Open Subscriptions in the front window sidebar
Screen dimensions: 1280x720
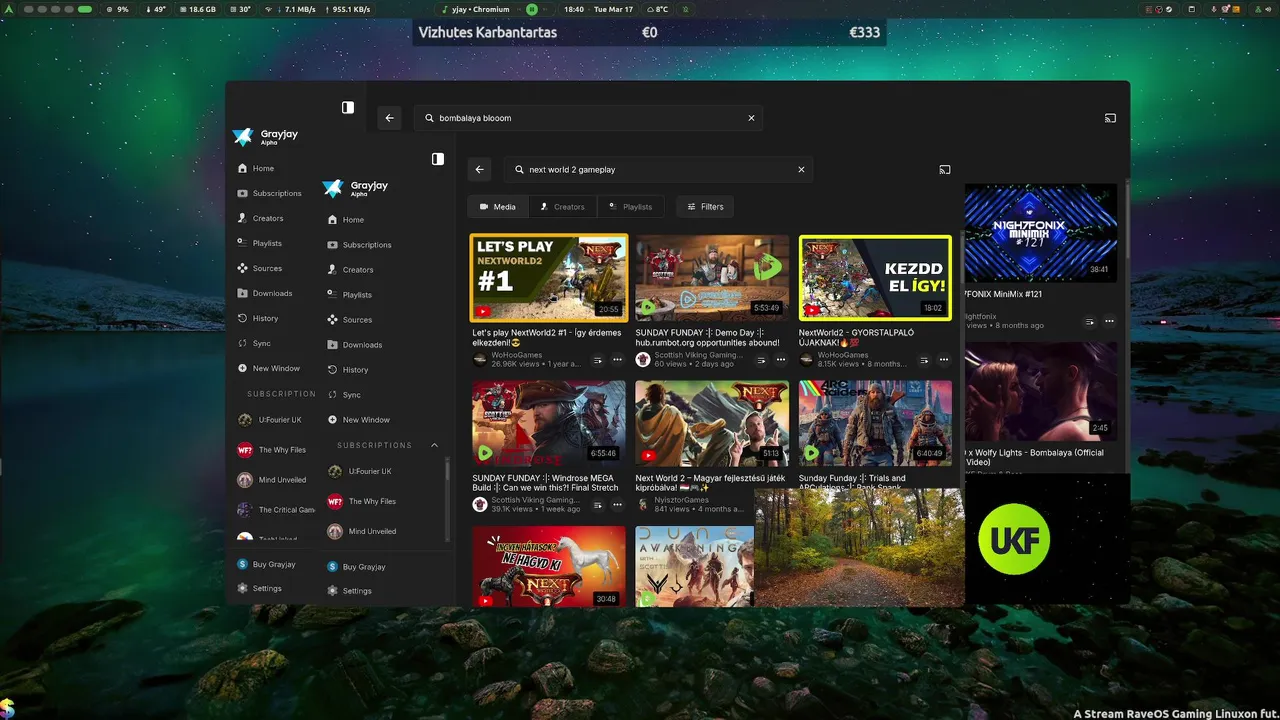(367, 245)
